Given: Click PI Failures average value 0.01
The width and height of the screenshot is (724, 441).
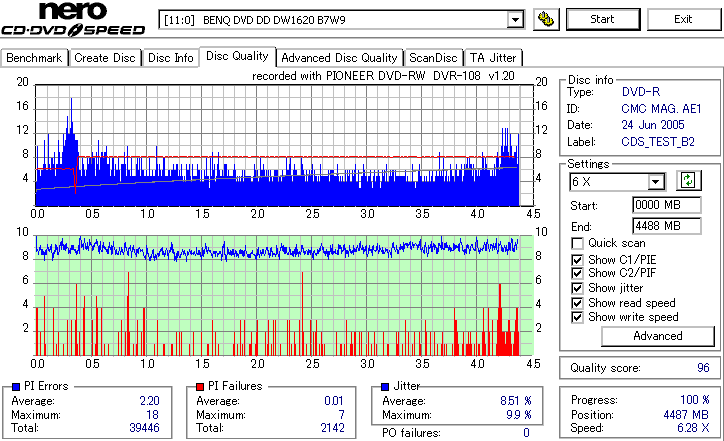Looking at the screenshot, I should point(334,401).
